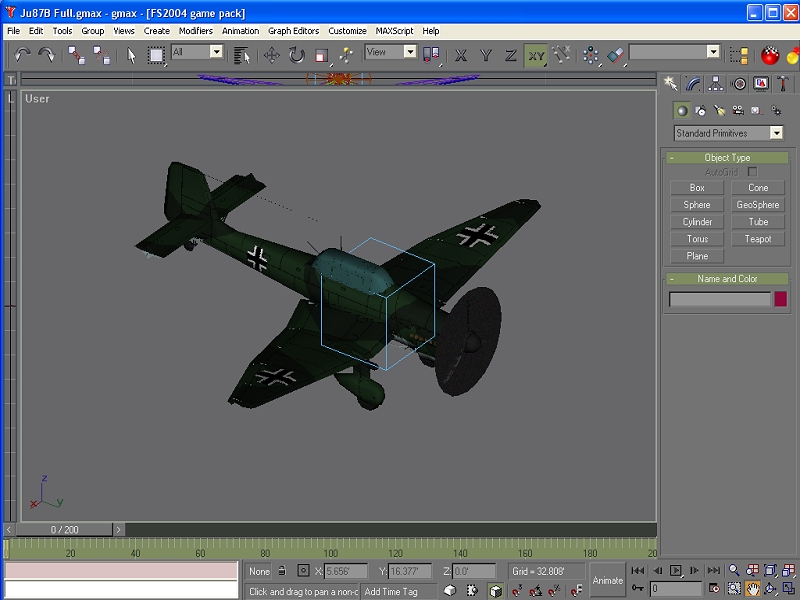
Task: Open the Modify panel tab icon
Action: pyautogui.click(x=693, y=84)
